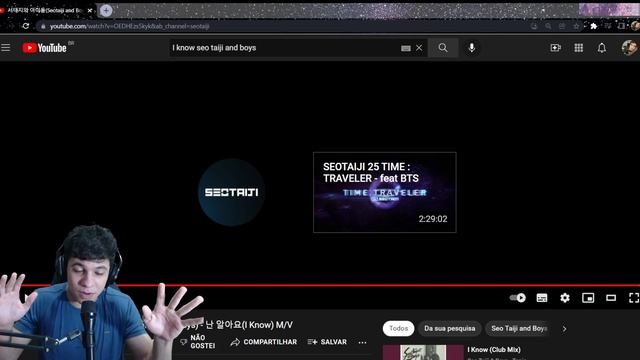Bookmark this page with the star icon
This screenshot has height=360, width=640.
[x=576, y=26]
